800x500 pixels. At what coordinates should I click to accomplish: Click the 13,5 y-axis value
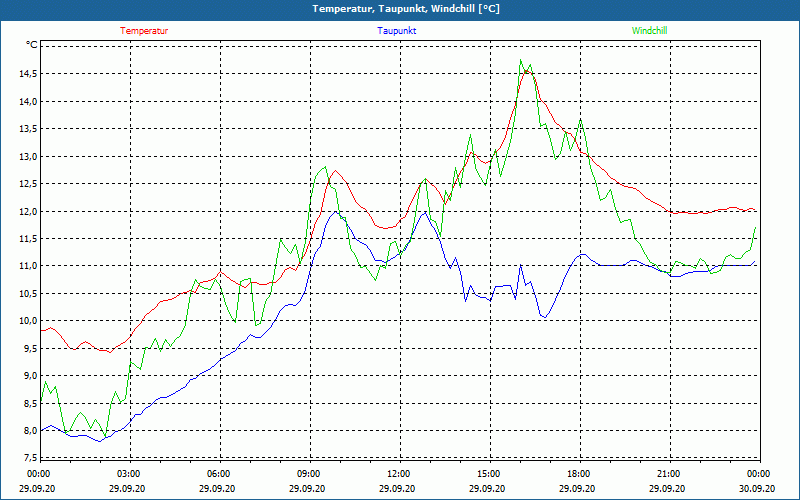click(28, 129)
